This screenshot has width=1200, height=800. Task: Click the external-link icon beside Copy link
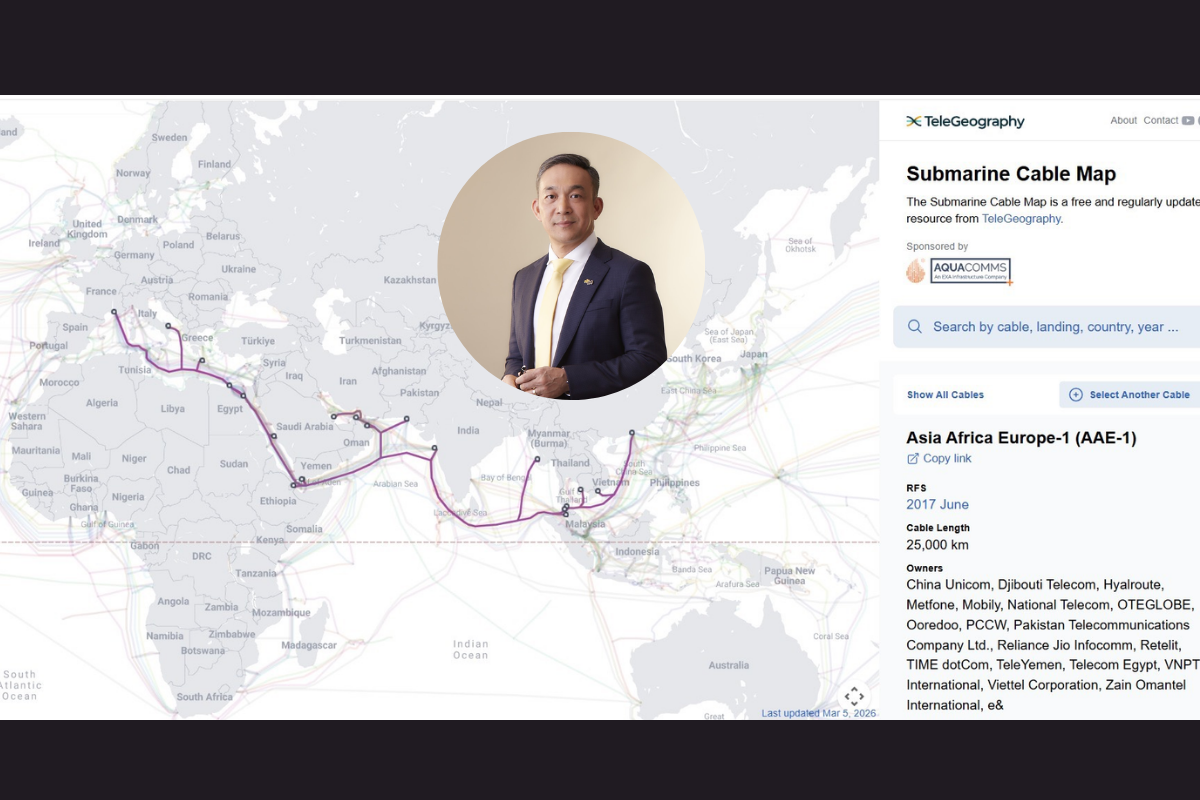(x=912, y=459)
